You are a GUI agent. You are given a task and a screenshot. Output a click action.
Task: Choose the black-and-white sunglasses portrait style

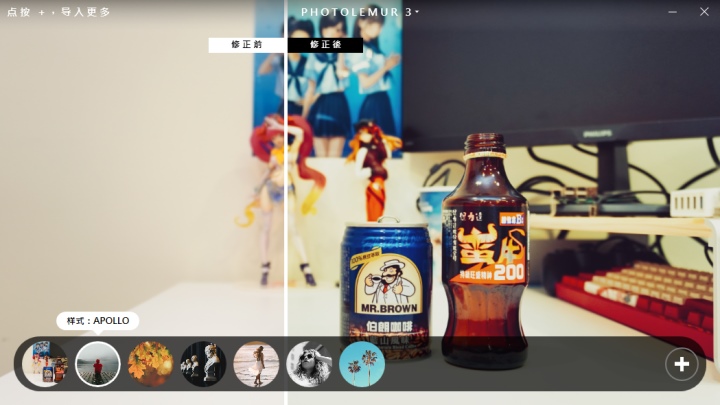tap(309, 364)
